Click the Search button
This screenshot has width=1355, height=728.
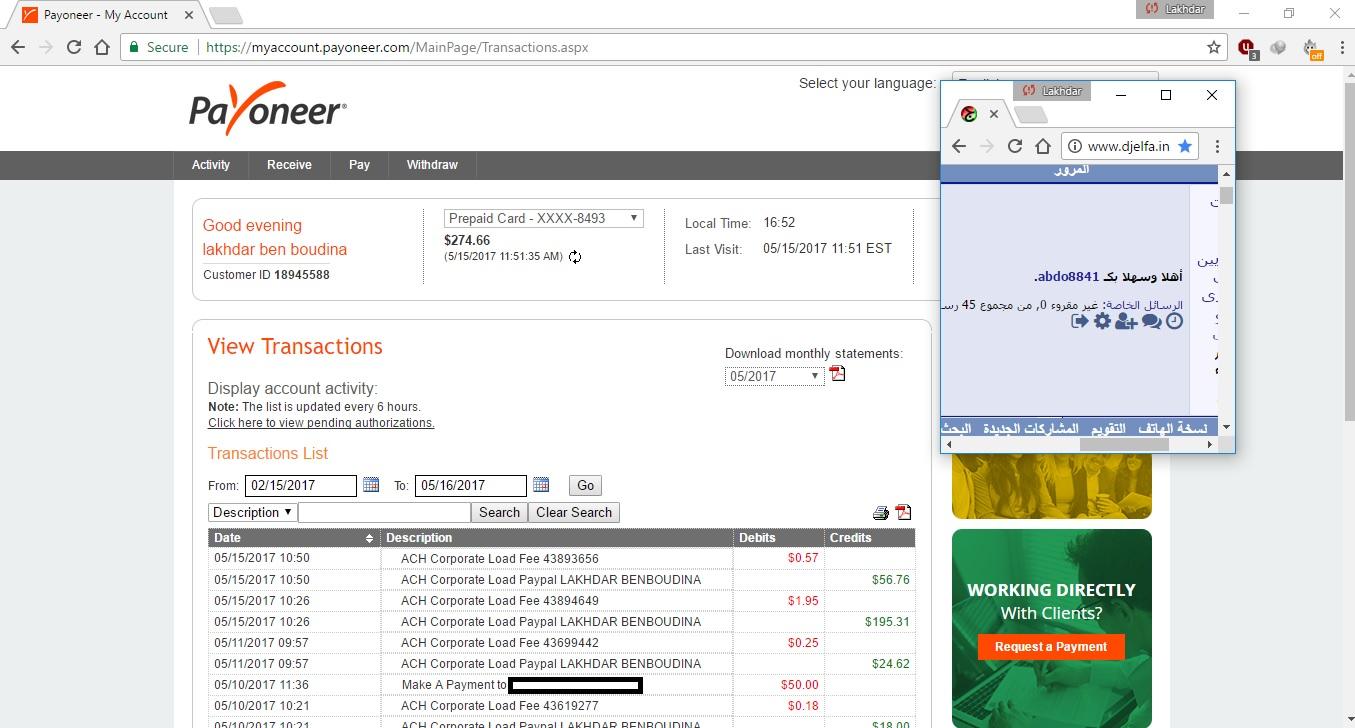tap(499, 512)
